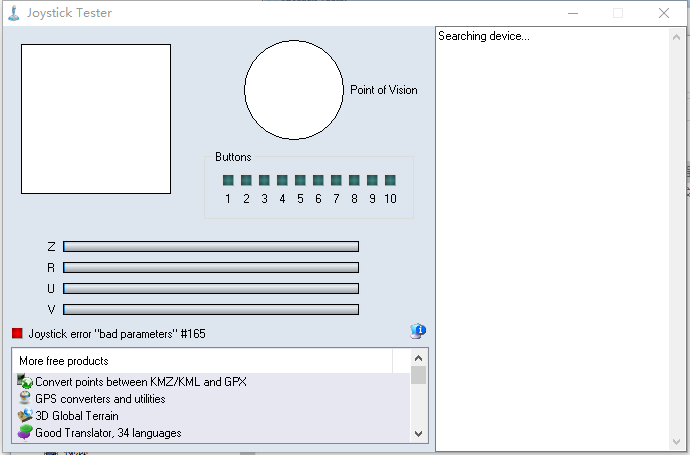Screen dimensions: 690x455
Task: Click the Buttons group label
Action: tap(233, 157)
